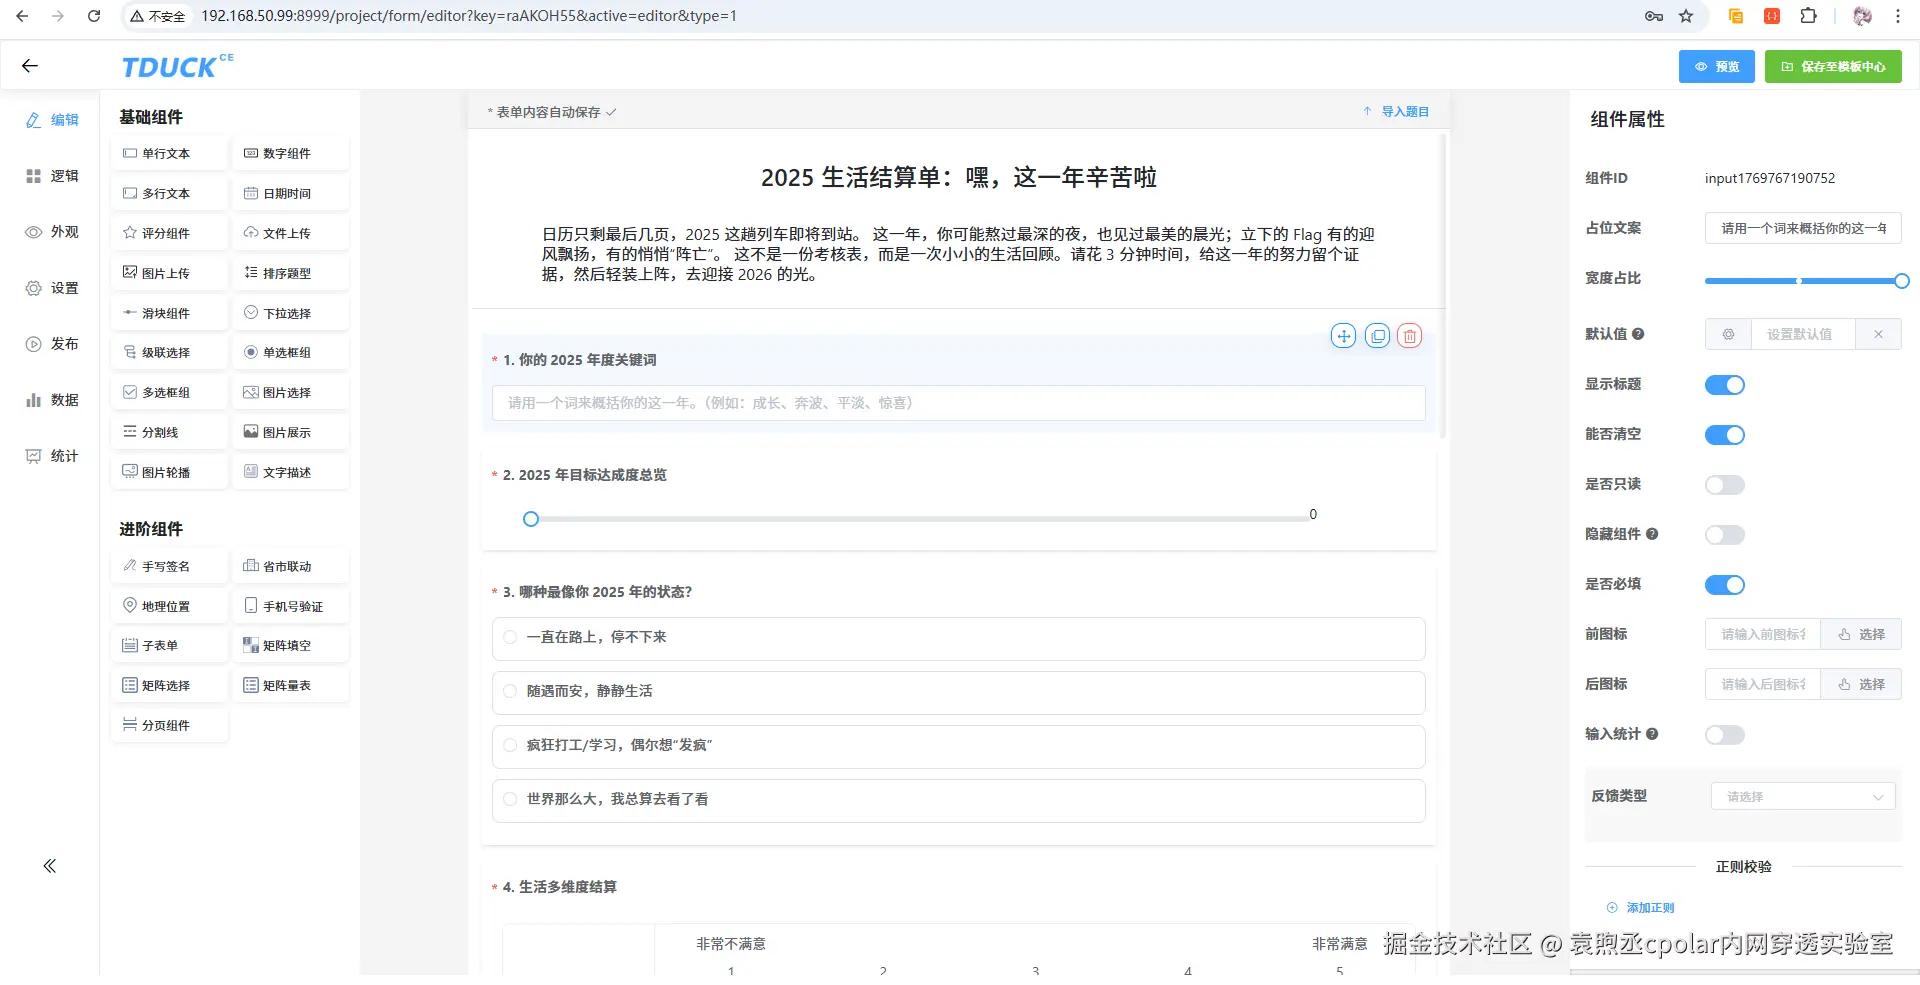Toggle the 显示标题 switch
The width and height of the screenshot is (1920, 985).
coord(1725,385)
